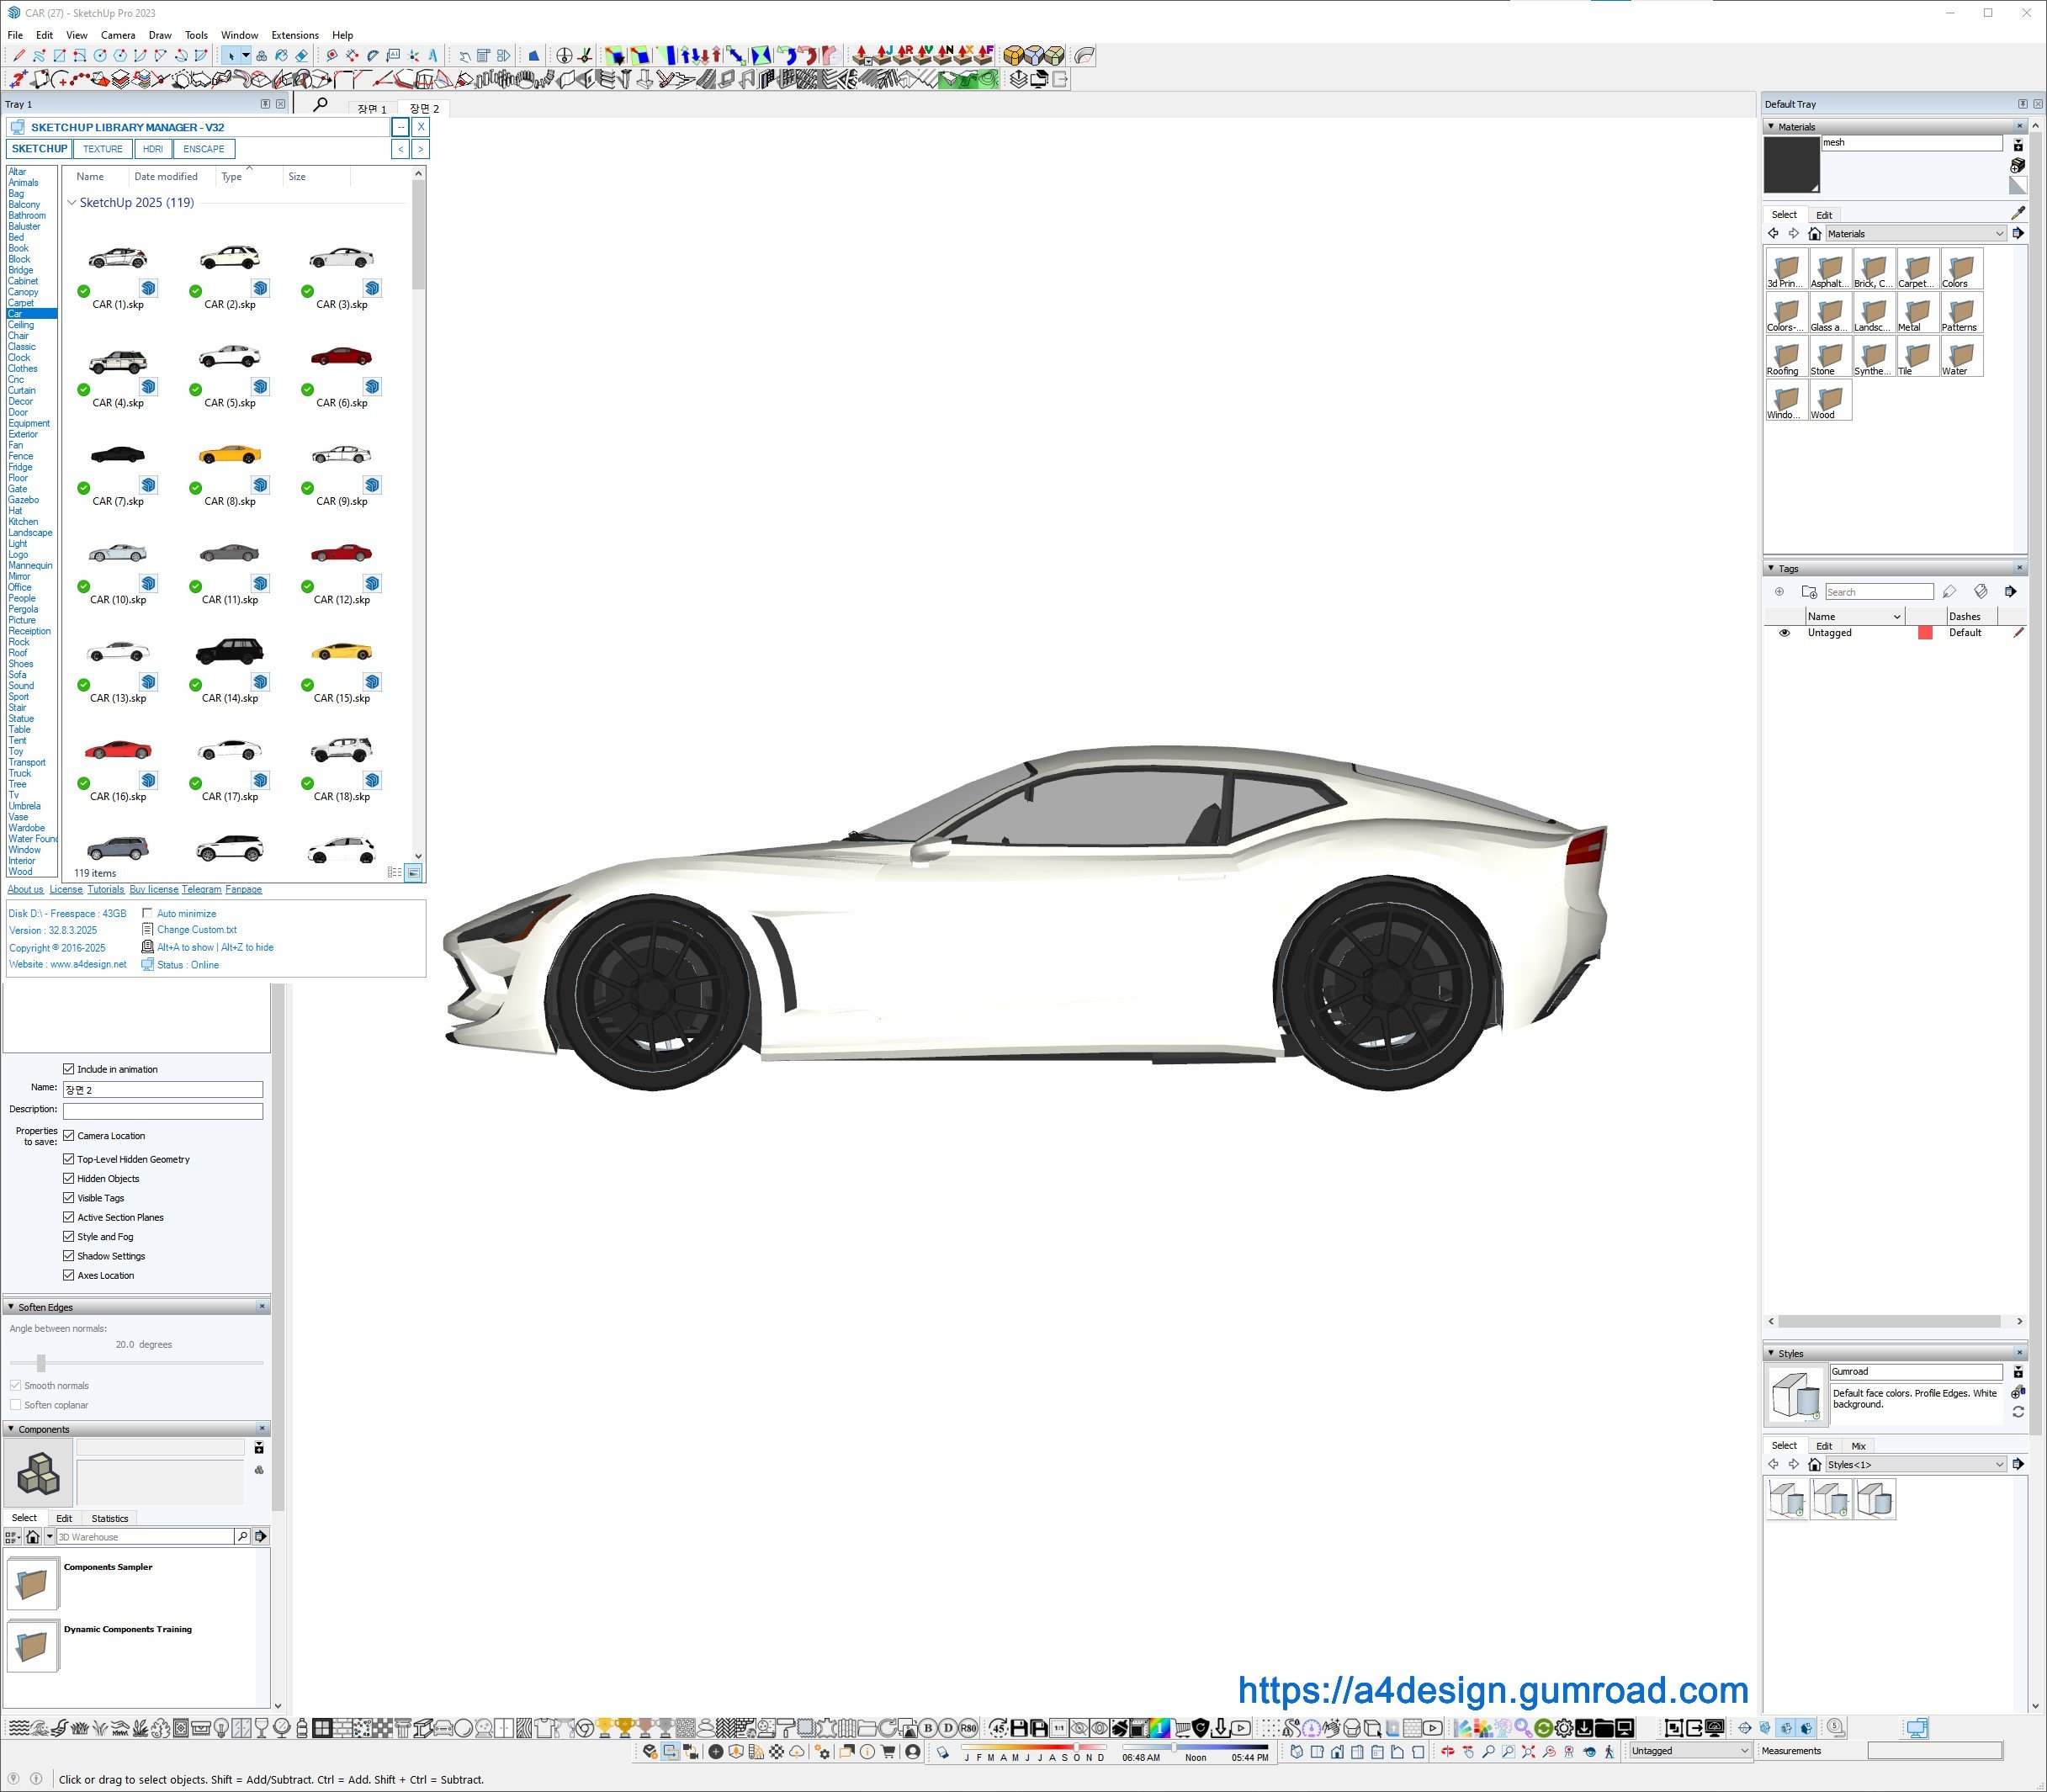This screenshot has width=2047, height=1792.
Task: Uncheck Shadow Settings property checkbox
Action: [69, 1256]
